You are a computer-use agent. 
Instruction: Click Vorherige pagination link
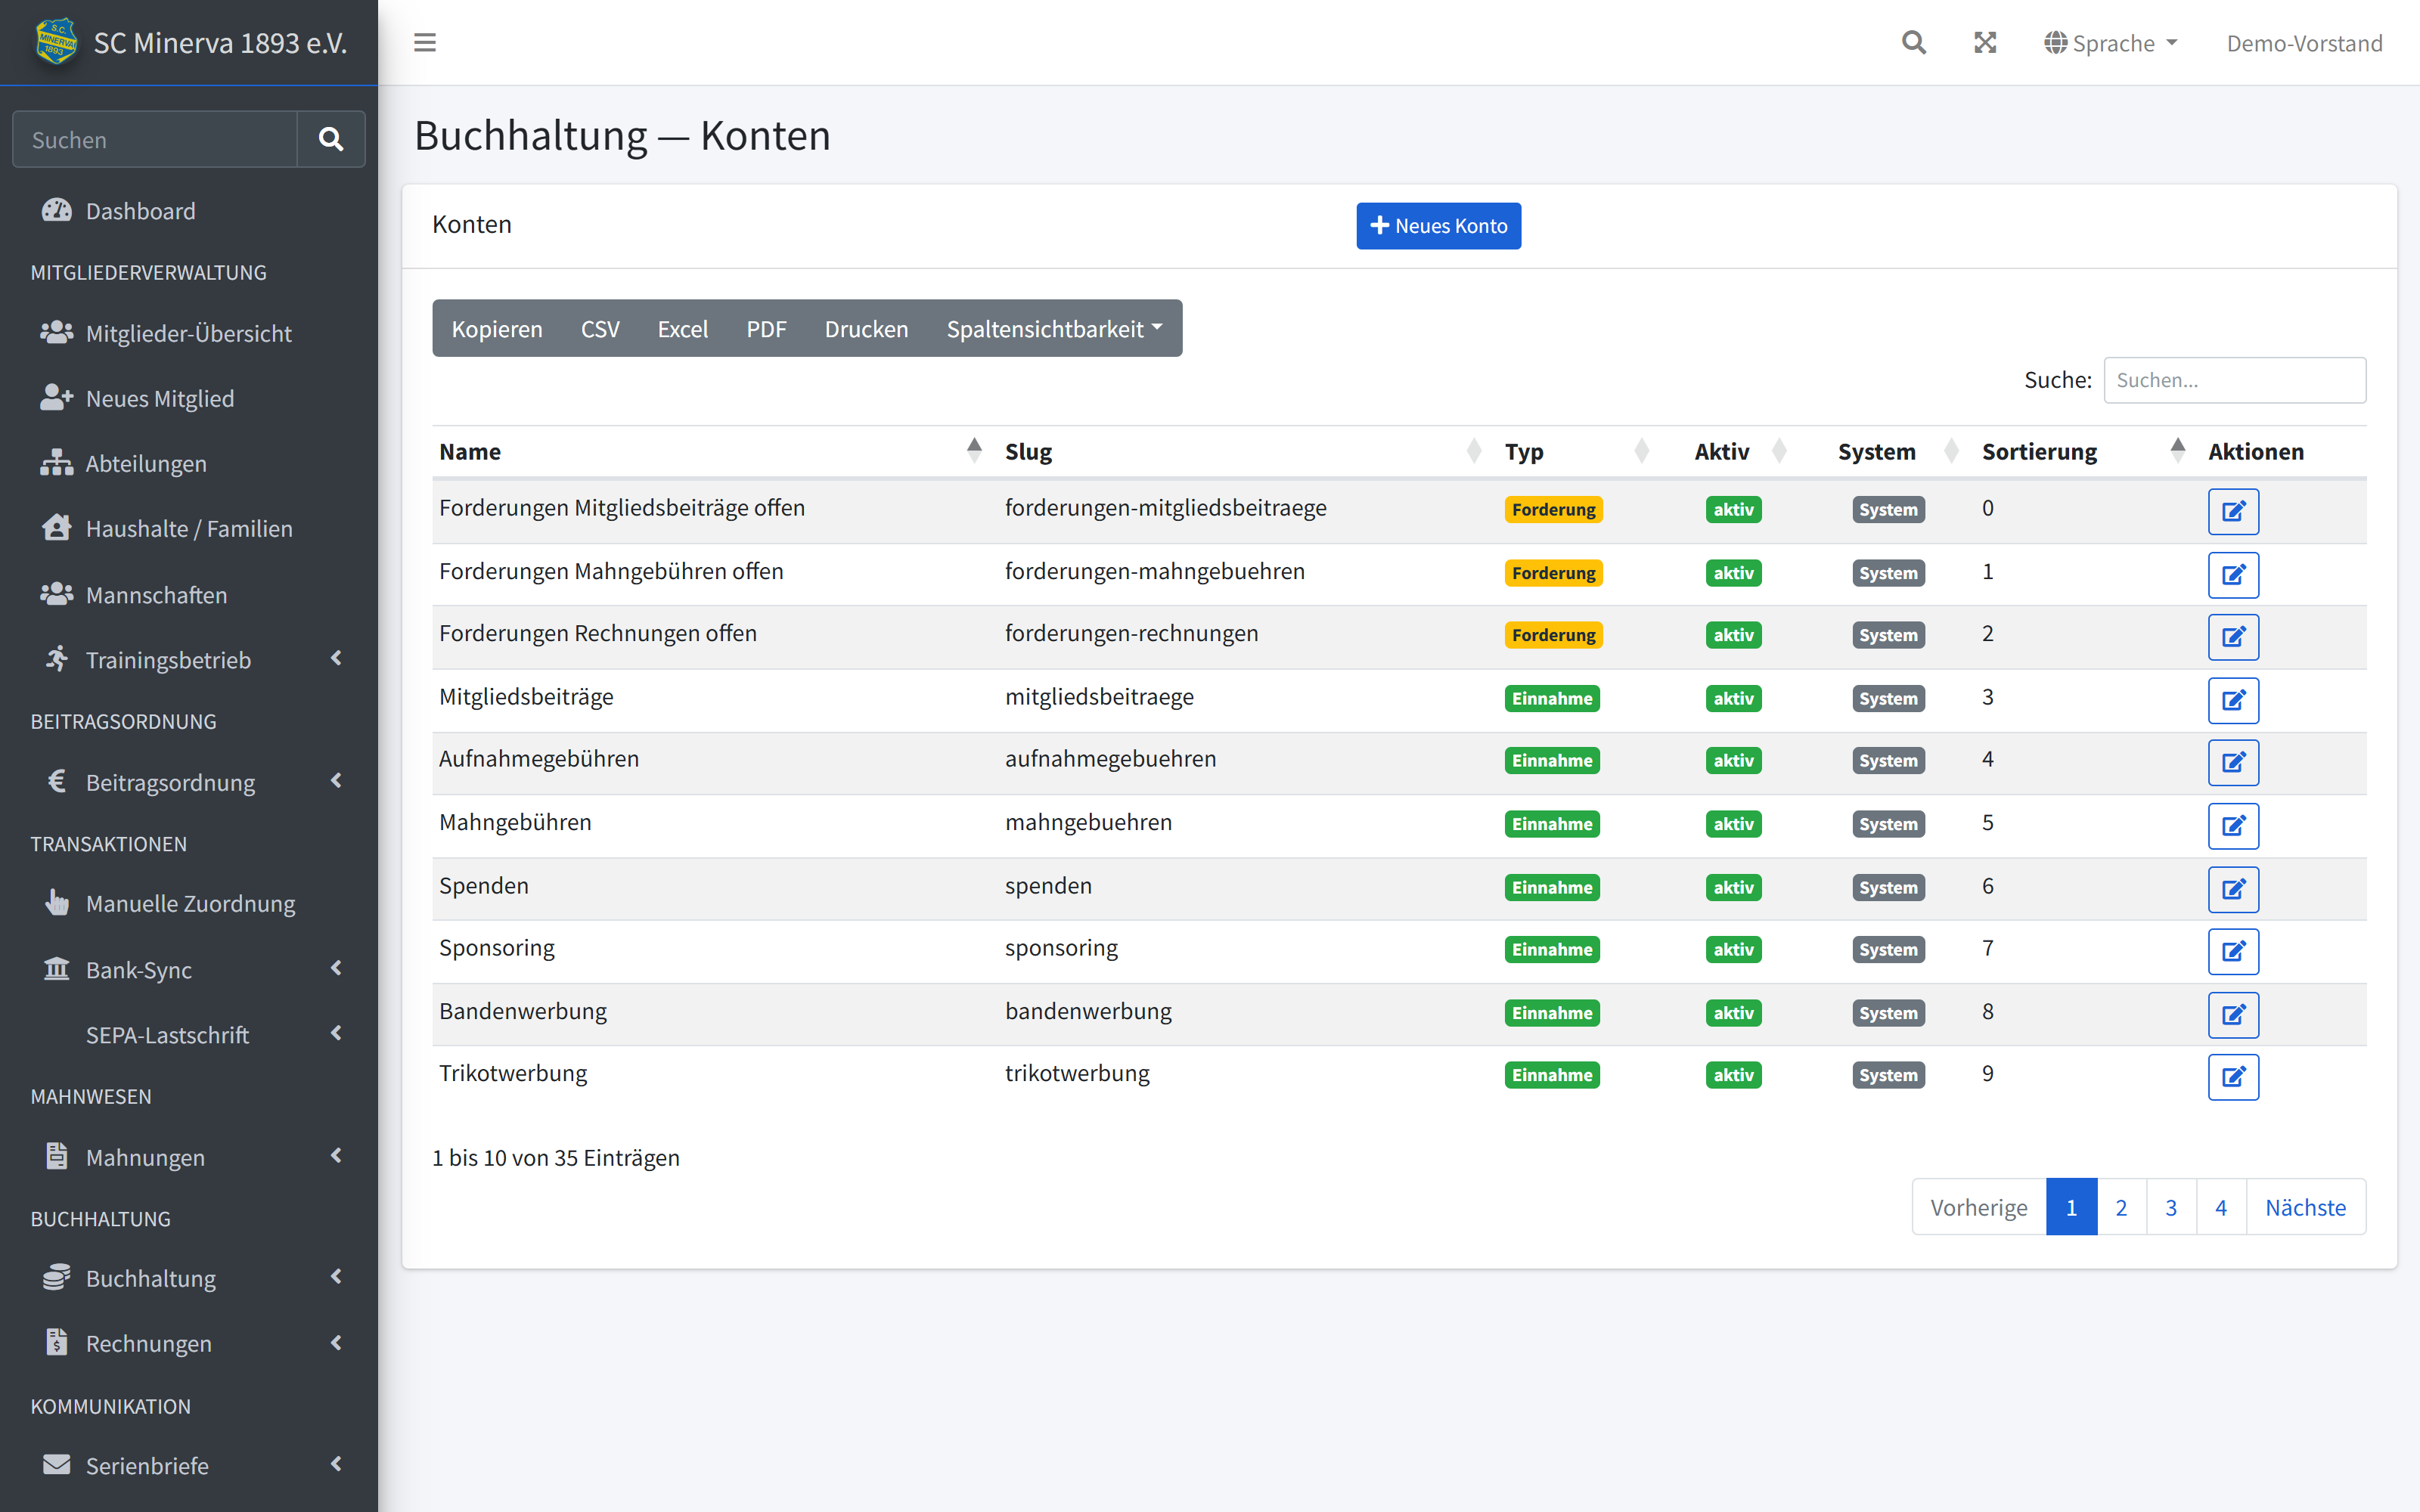[1979, 1207]
